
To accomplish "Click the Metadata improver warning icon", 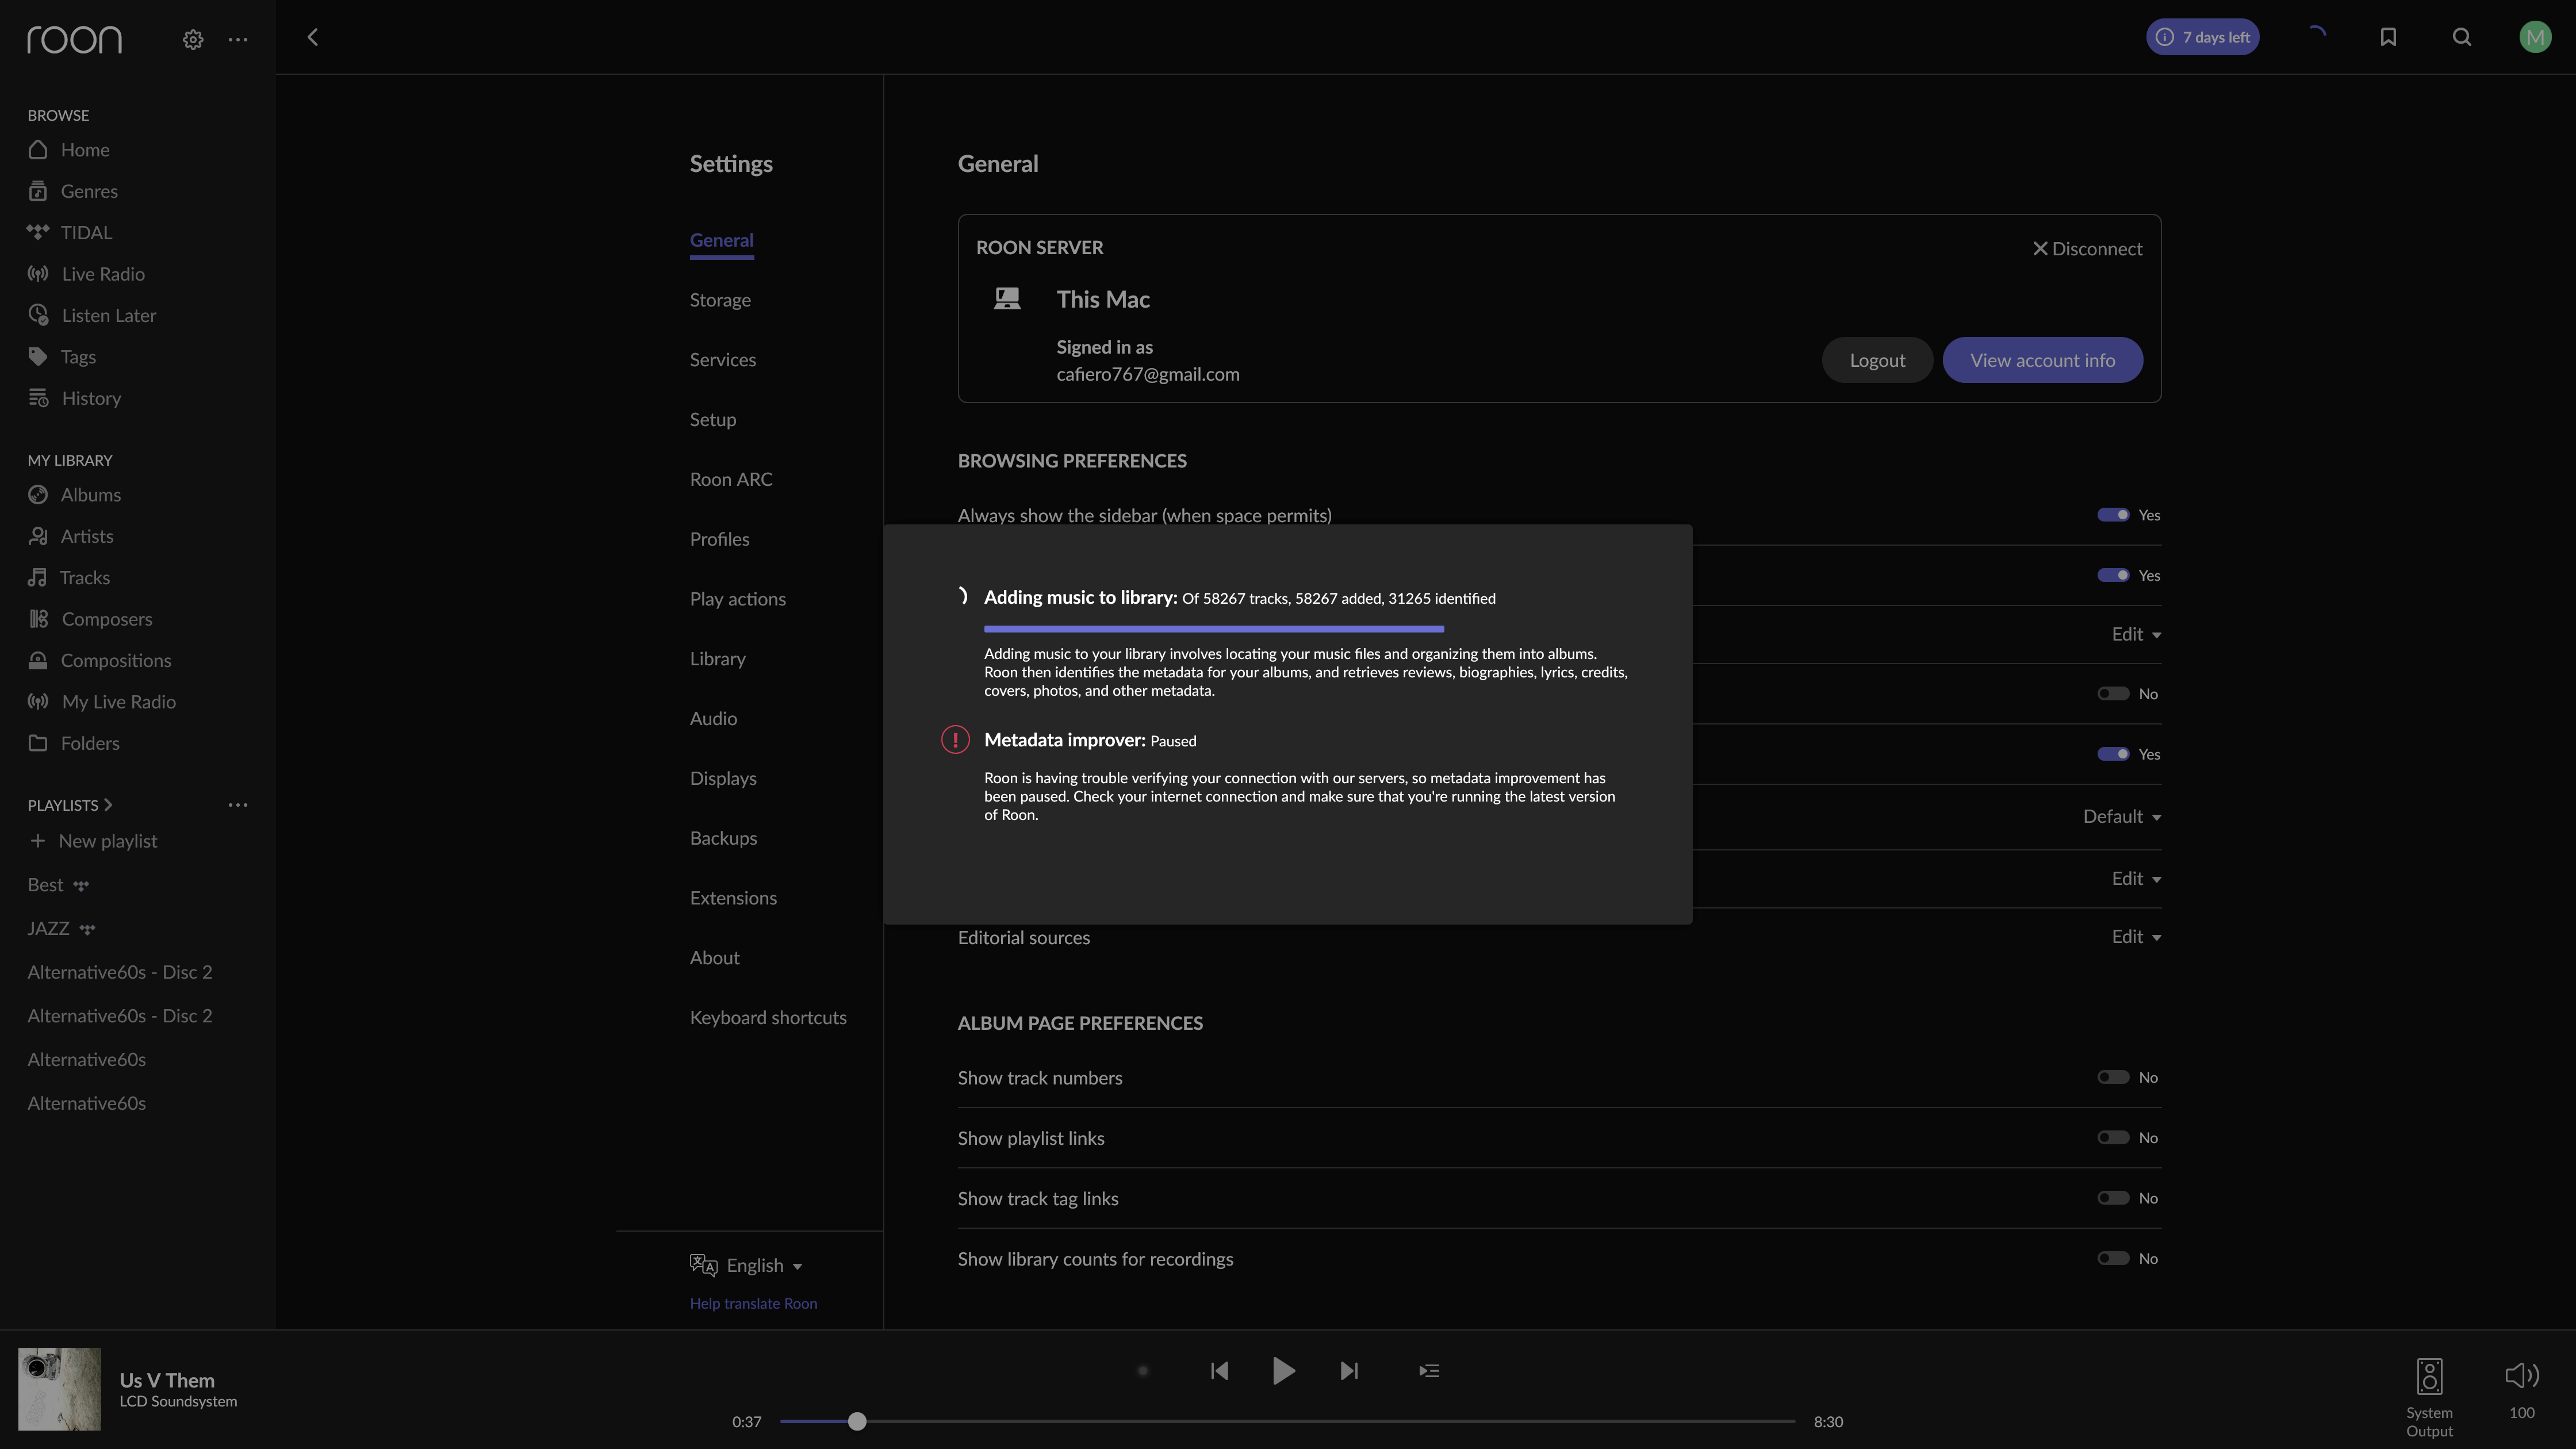I will click(x=955, y=740).
